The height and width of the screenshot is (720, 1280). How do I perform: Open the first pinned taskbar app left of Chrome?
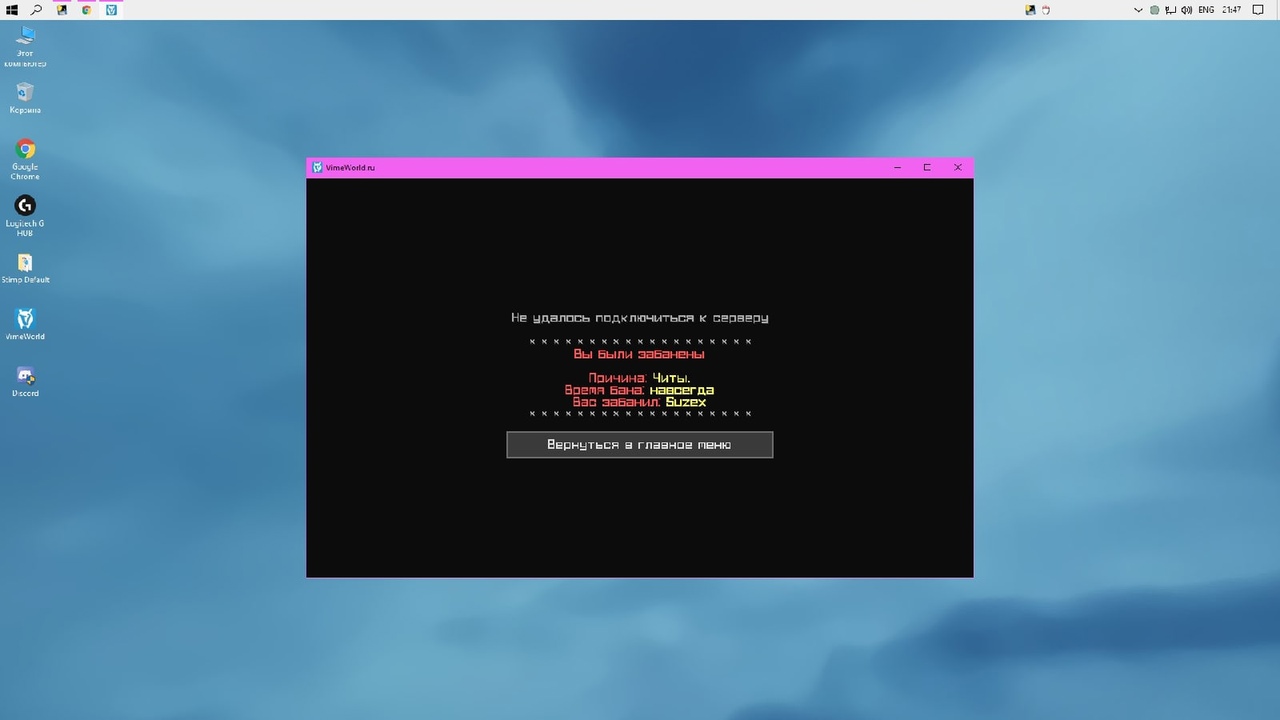pyautogui.click(x=62, y=10)
